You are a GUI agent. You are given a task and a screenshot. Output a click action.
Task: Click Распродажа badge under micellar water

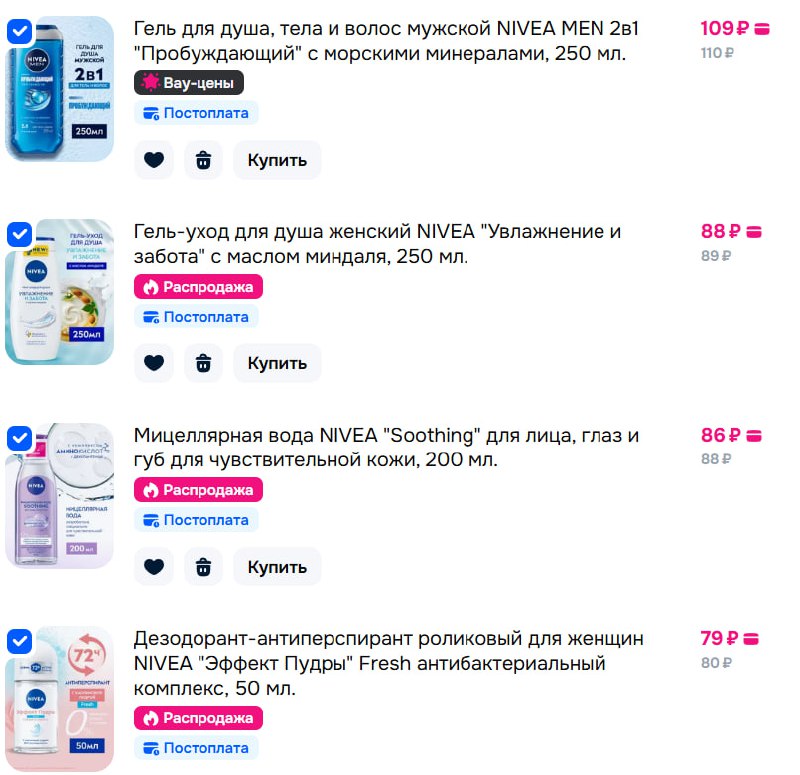pos(198,490)
